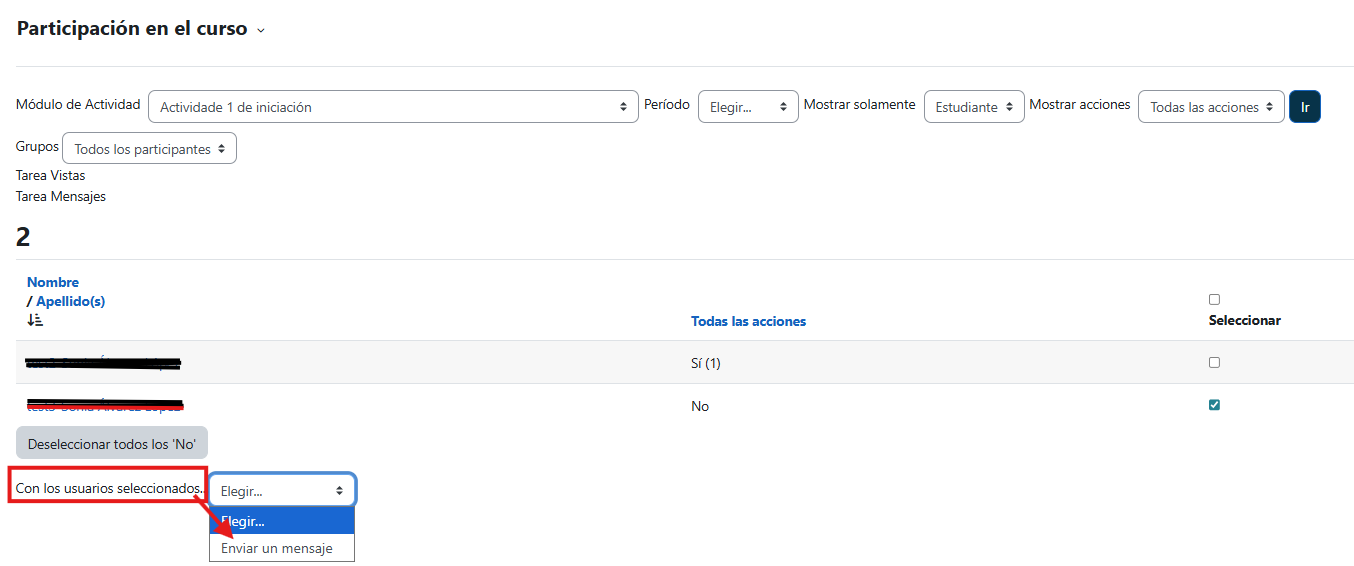
Task: Check the box for the Sí (1) user
Action: [x=1214, y=362]
